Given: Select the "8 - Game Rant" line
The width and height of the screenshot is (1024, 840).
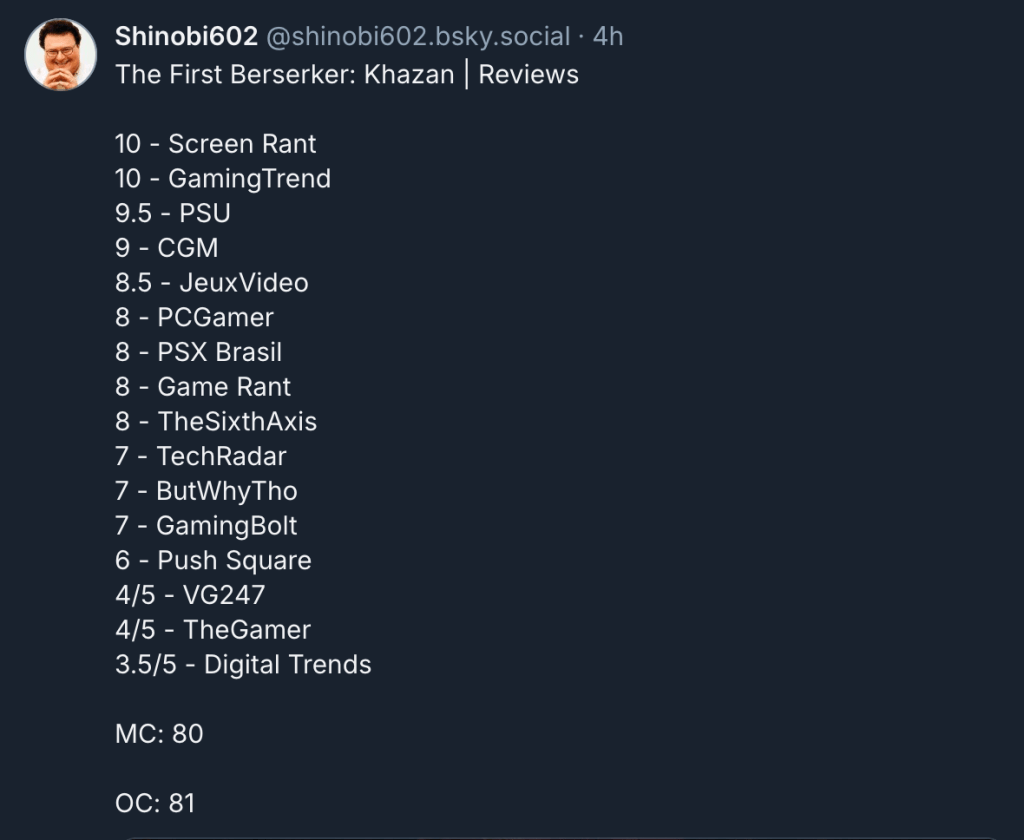Looking at the screenshot, I should (x=202, y=387).
